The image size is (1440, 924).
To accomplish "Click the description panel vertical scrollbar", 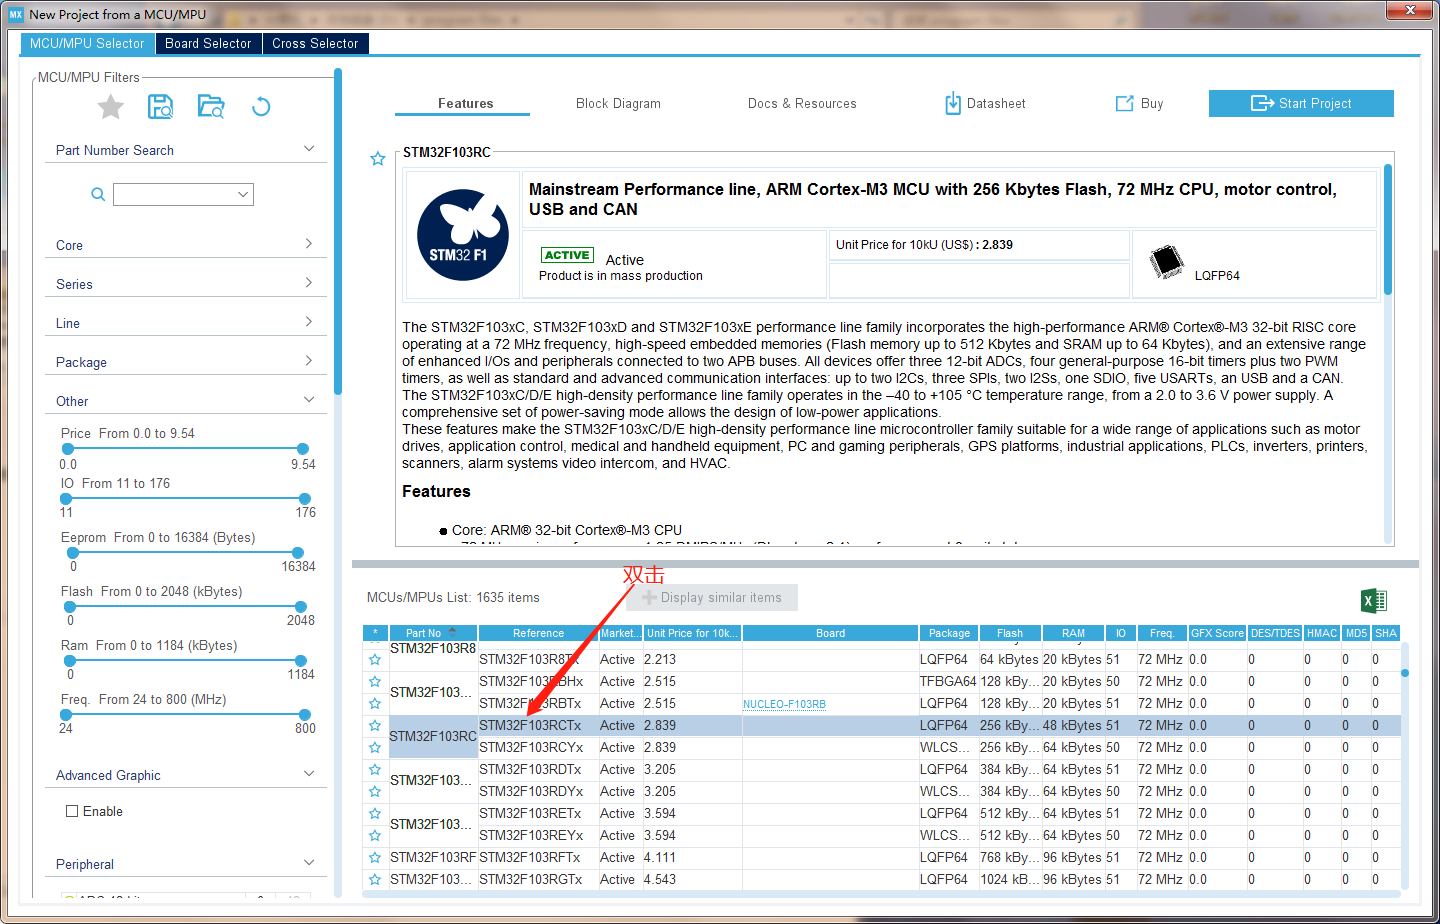I will [x=1388, y=230].
